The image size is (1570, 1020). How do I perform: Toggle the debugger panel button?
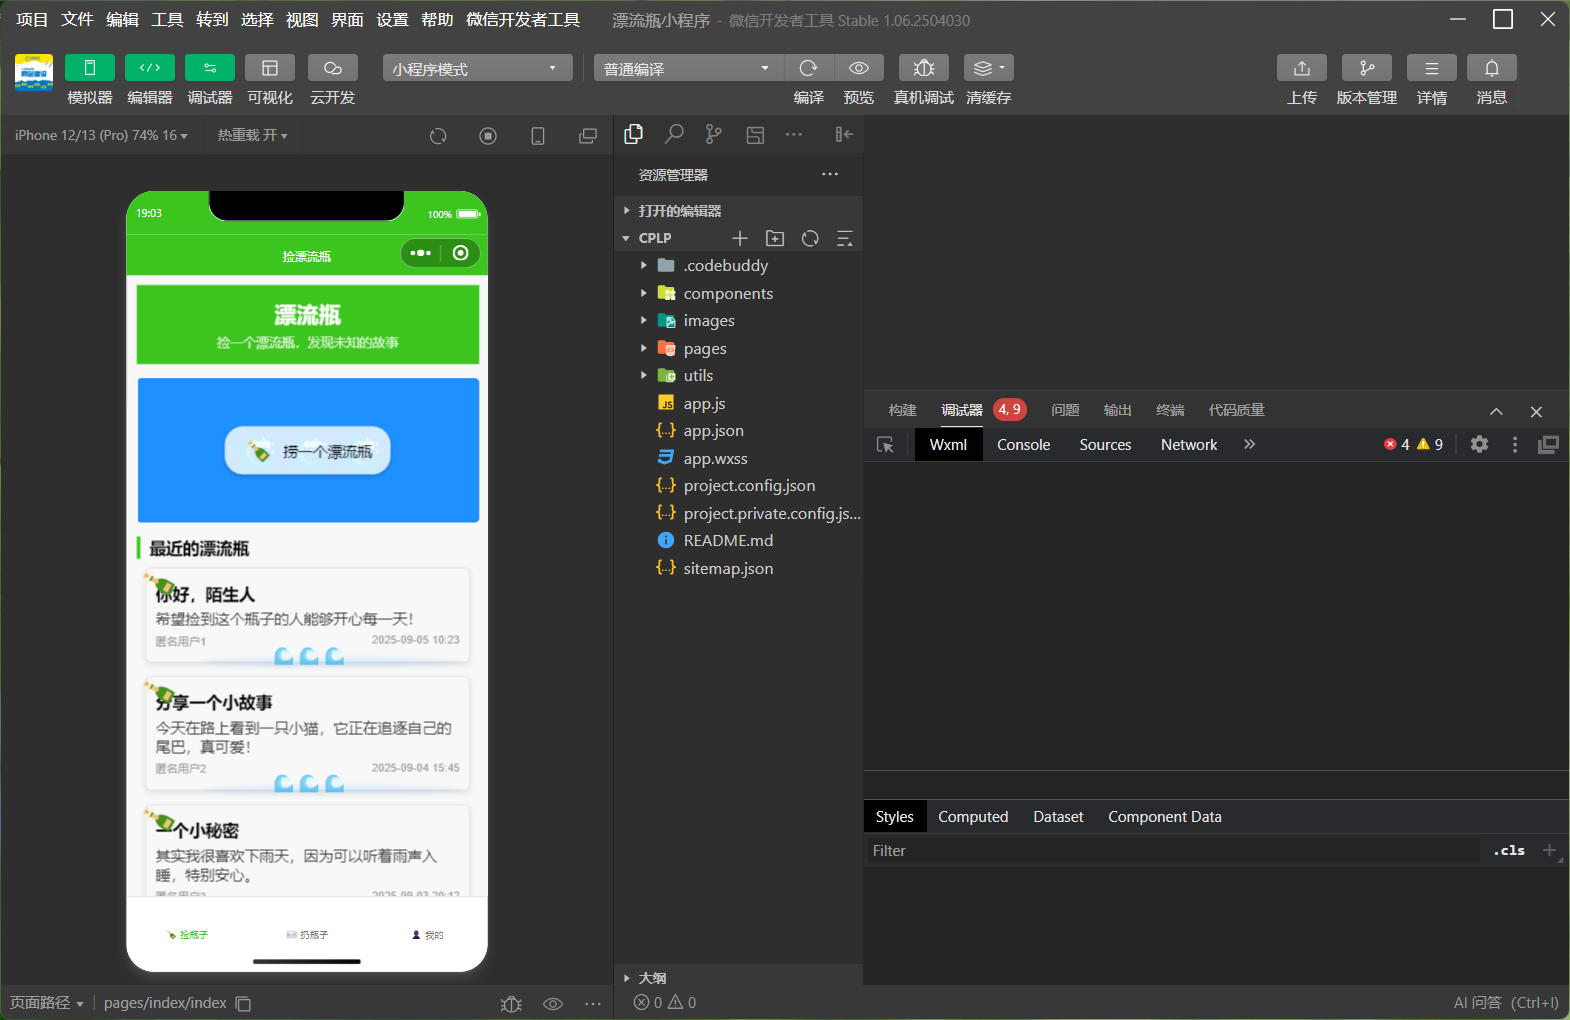pos(210,68)
